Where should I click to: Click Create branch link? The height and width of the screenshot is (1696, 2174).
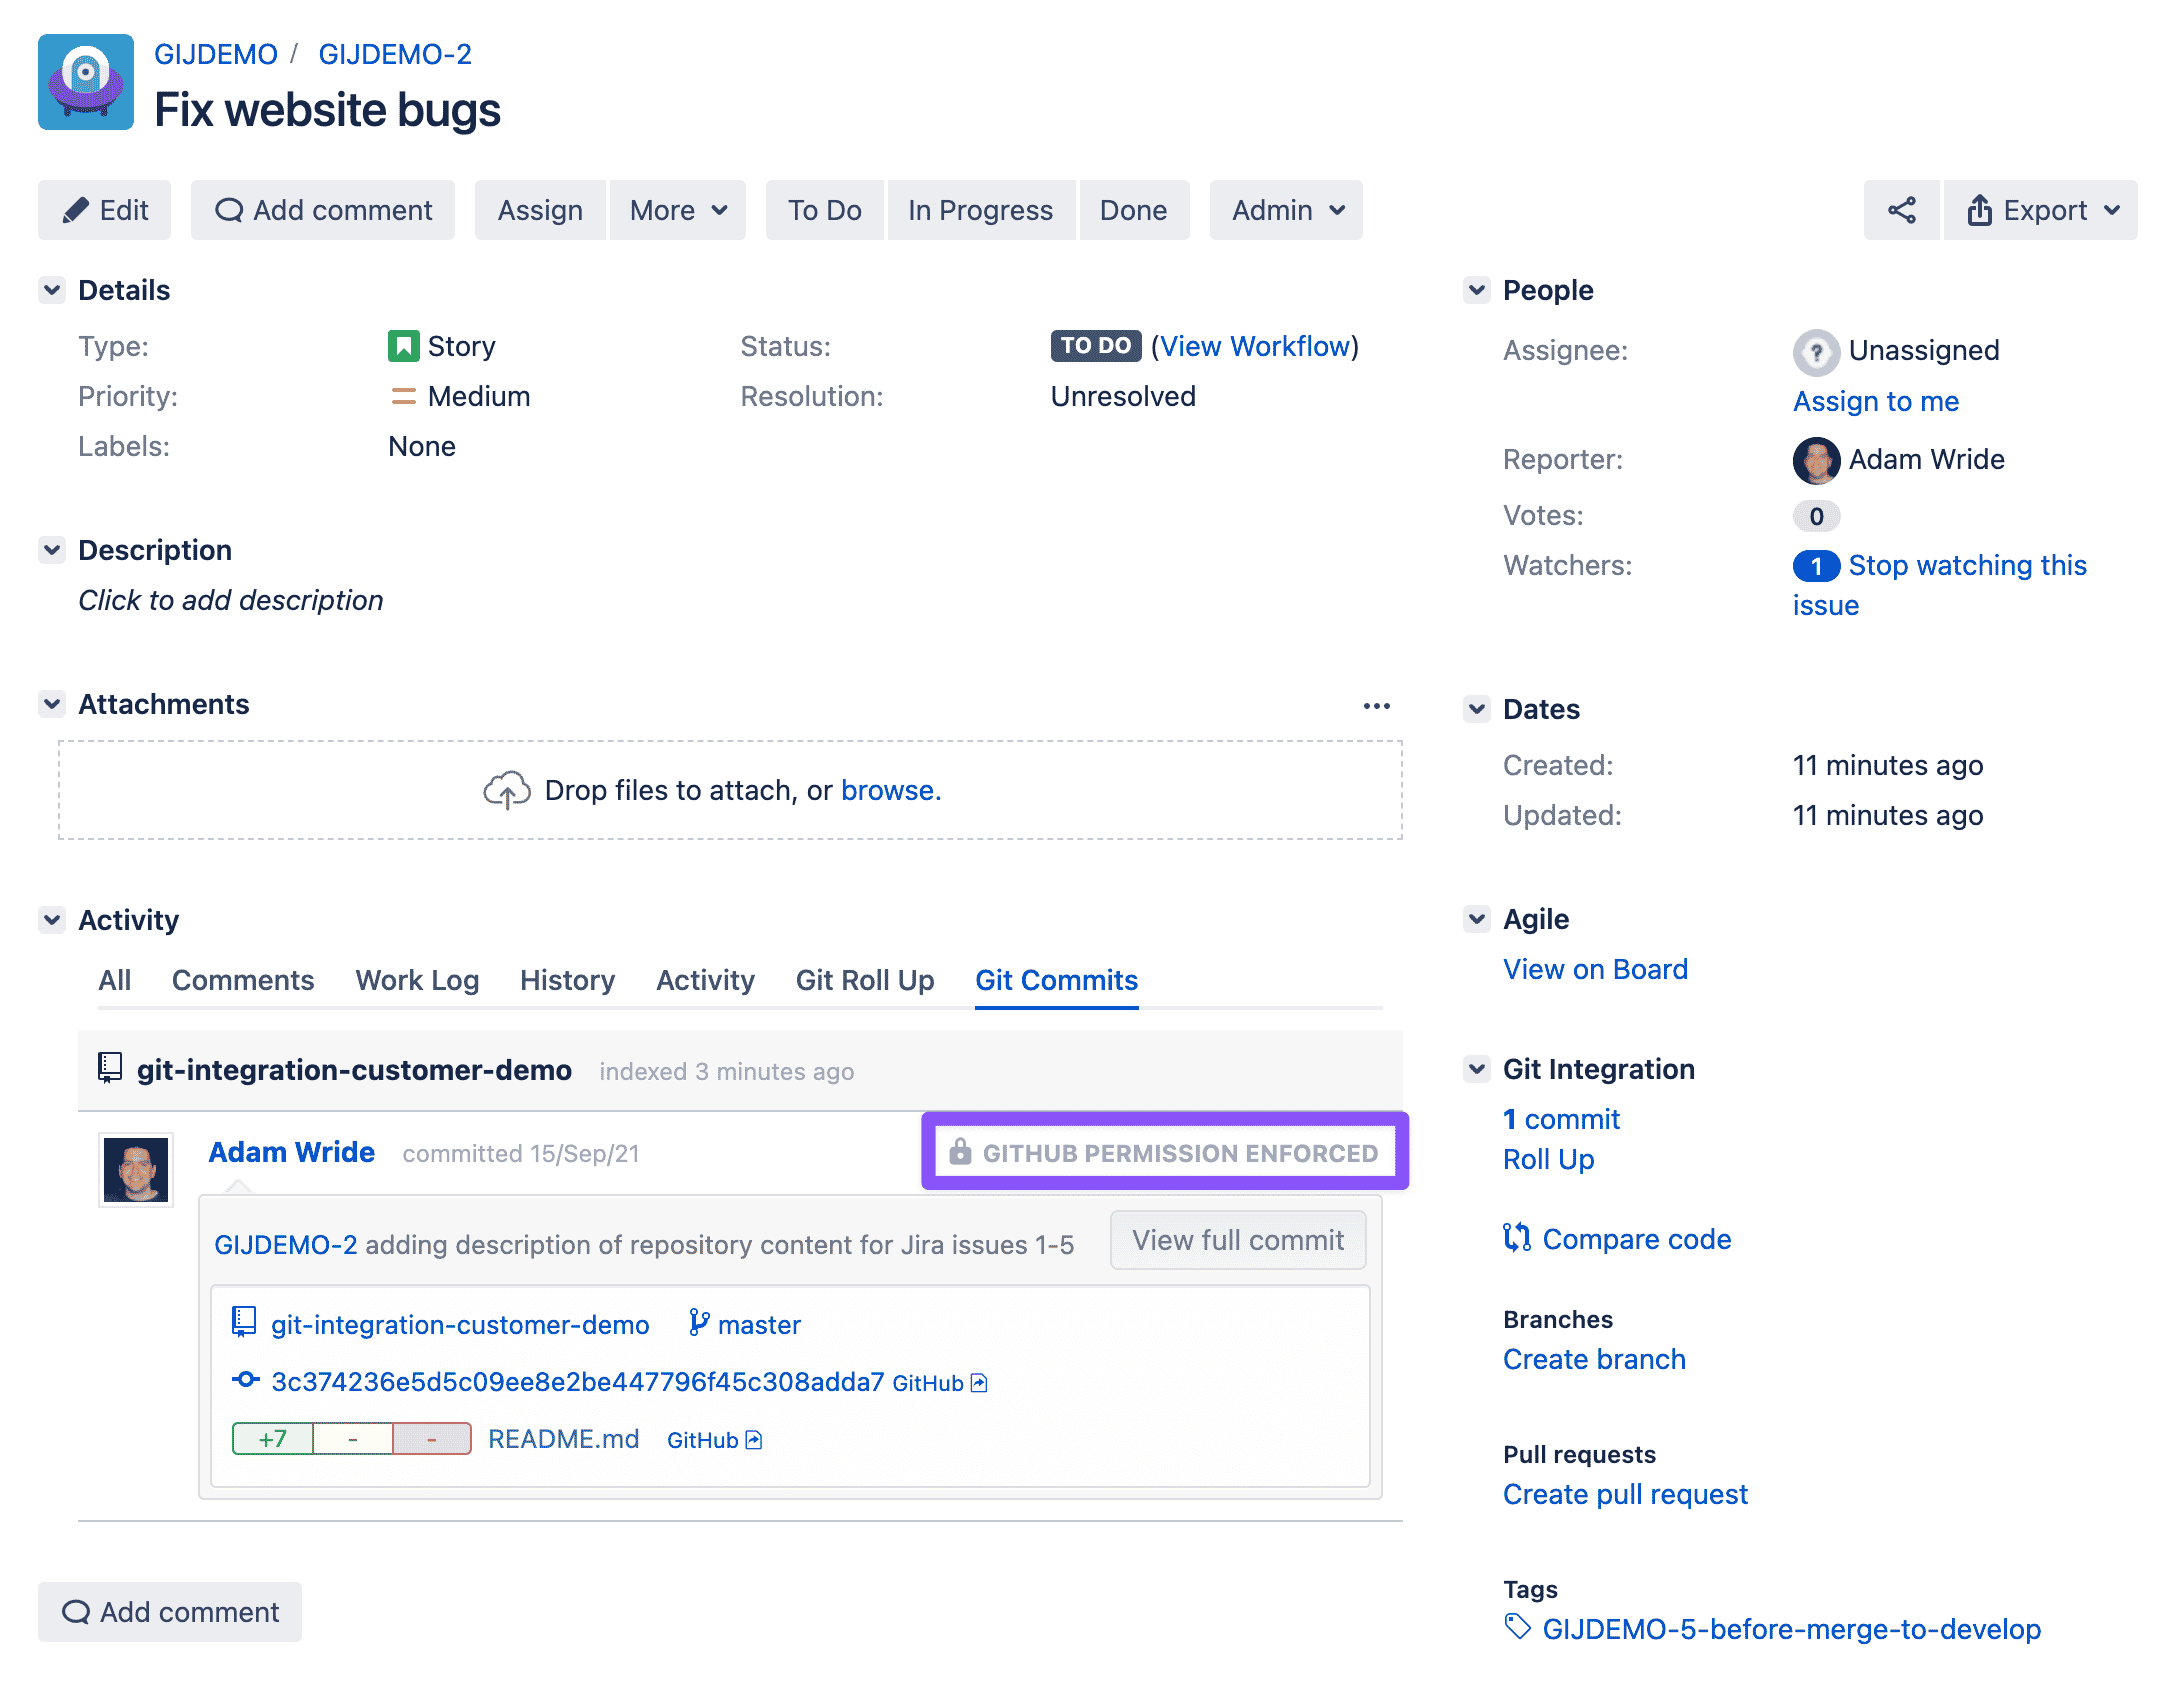[1594, 1359]
